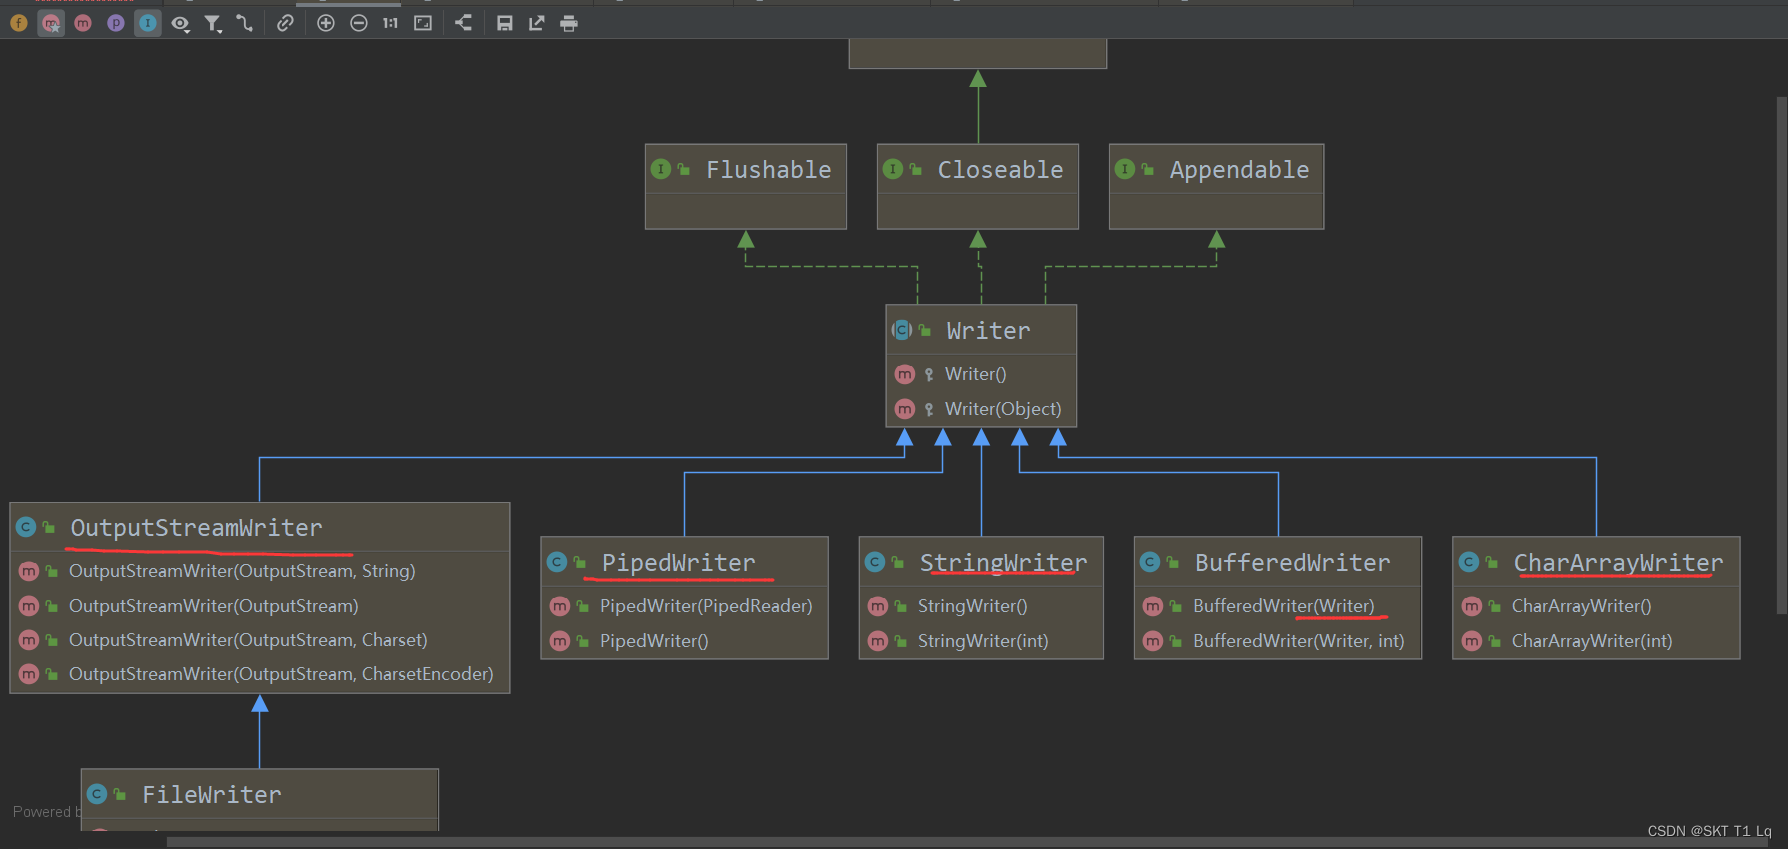Zoom out of the diagram
The height and width of the screenshot is (849, 1788).
(x=359, y=23)
